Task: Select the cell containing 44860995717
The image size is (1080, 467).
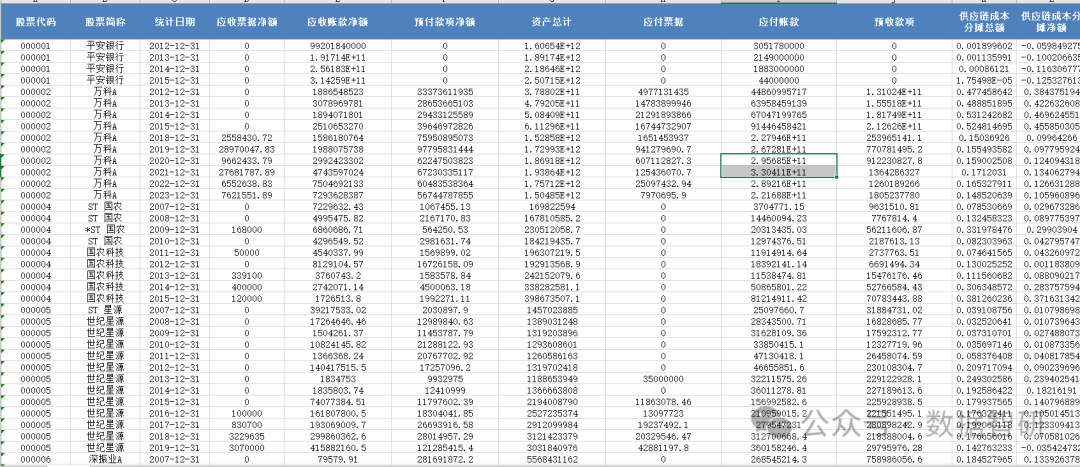Action: [x=779, y=92]
